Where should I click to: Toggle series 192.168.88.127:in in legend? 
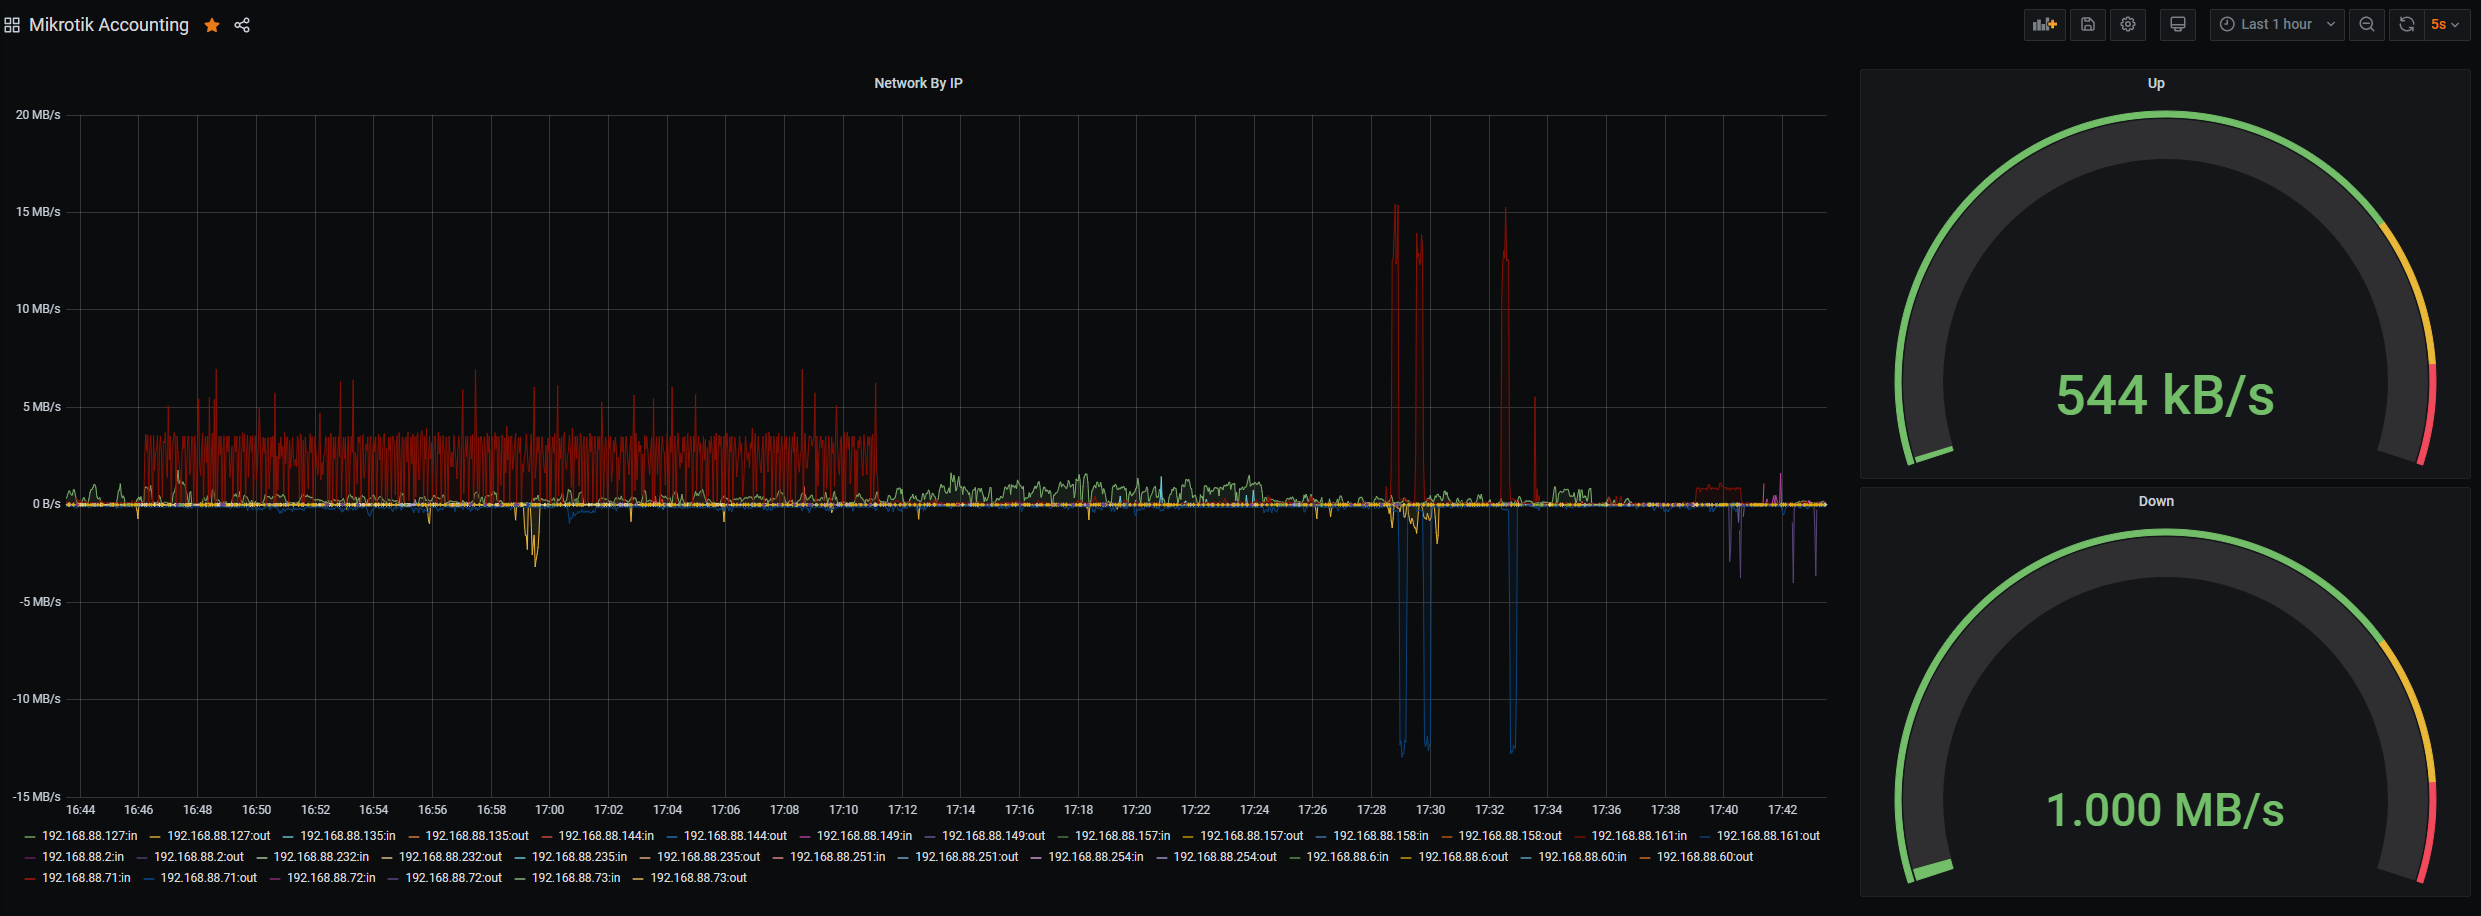coord(89,836)
